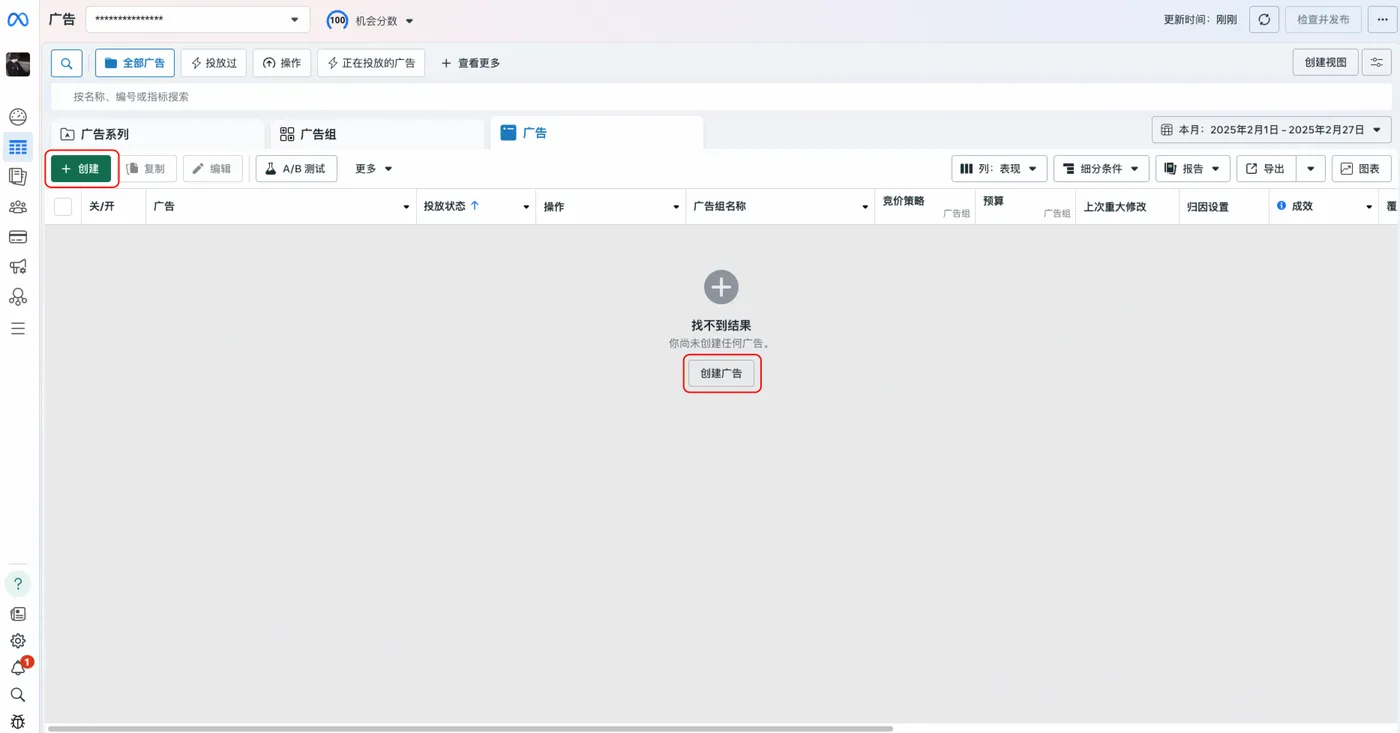Click the horizontal scrollbar below the table

pos(470,728)
